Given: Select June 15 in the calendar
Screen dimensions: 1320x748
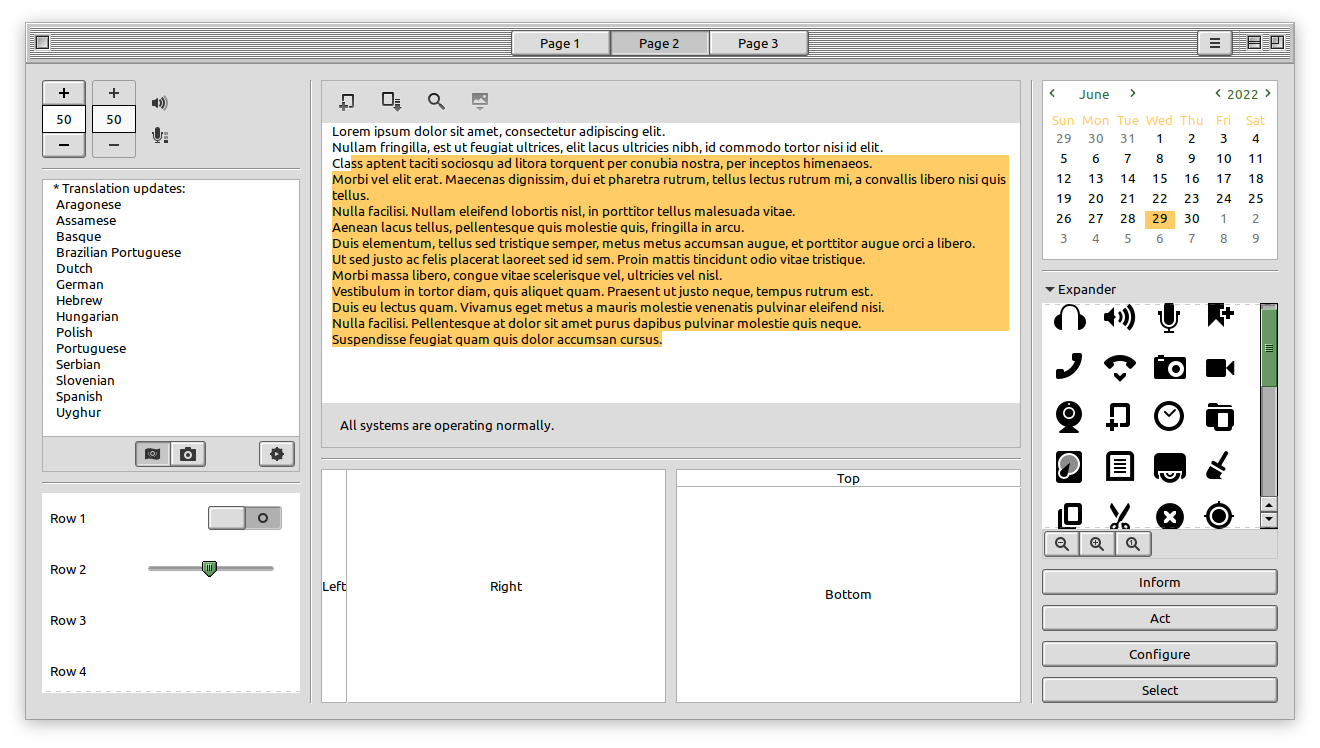Looking at the screenshot, I should 1160,178.
